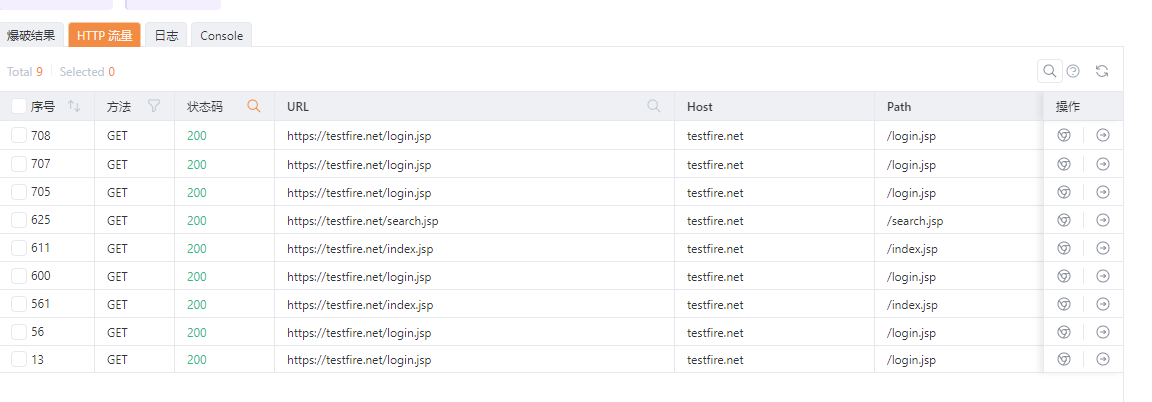Open URL column search icon
The image size is (1152, 402).
pyautogui.click(x=653, y=106)
